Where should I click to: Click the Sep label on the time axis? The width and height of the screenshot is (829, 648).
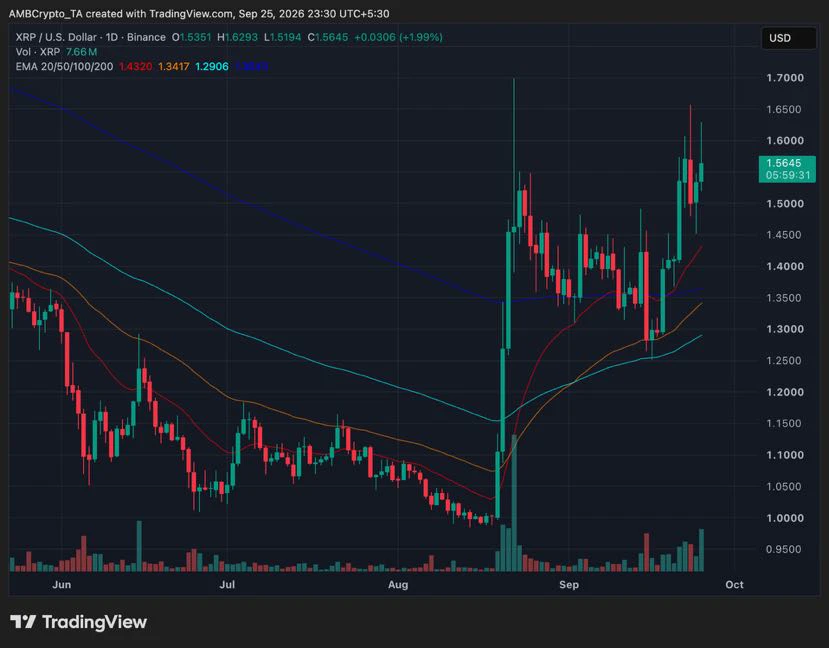(569, 585)
